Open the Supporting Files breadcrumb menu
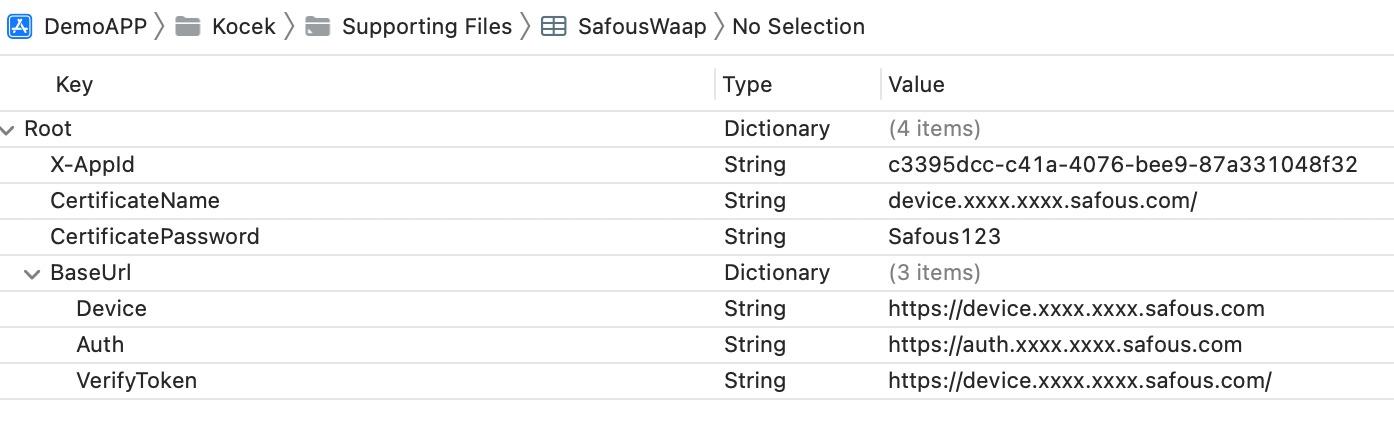1394x428 pixels. (427, 26)
